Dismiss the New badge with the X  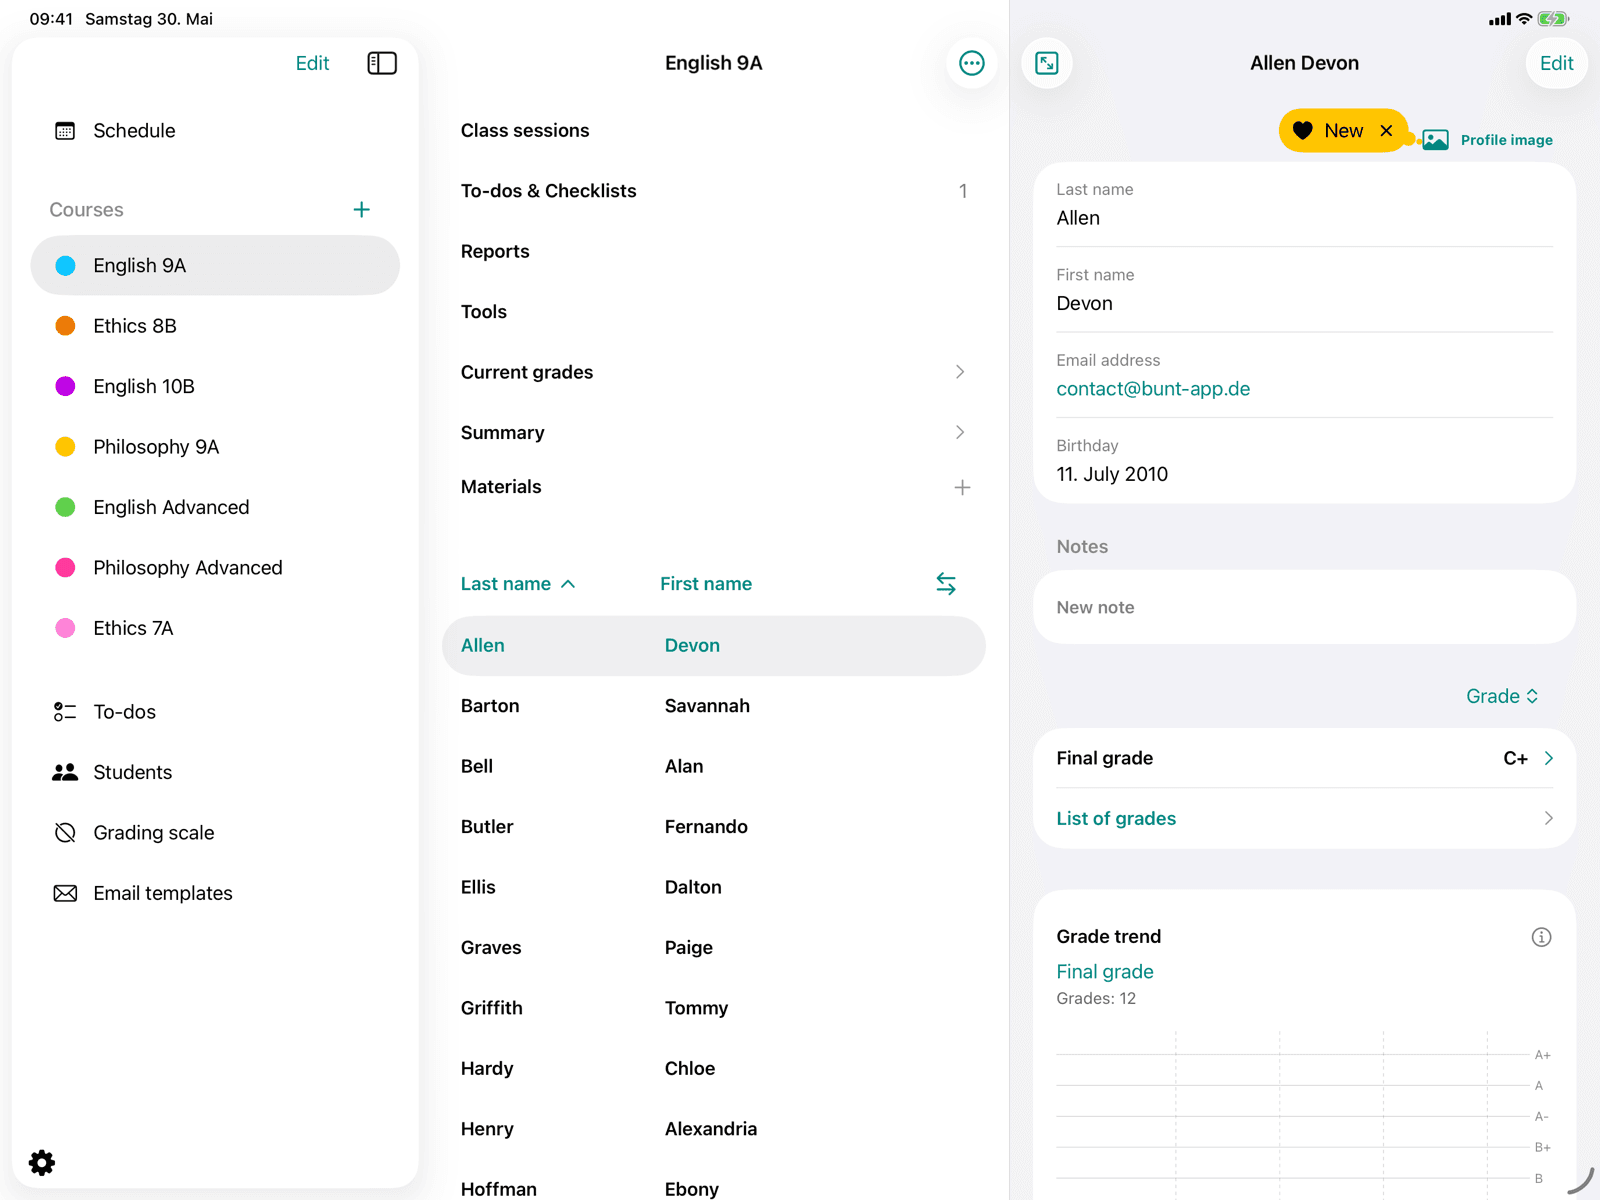[1386, 131]
